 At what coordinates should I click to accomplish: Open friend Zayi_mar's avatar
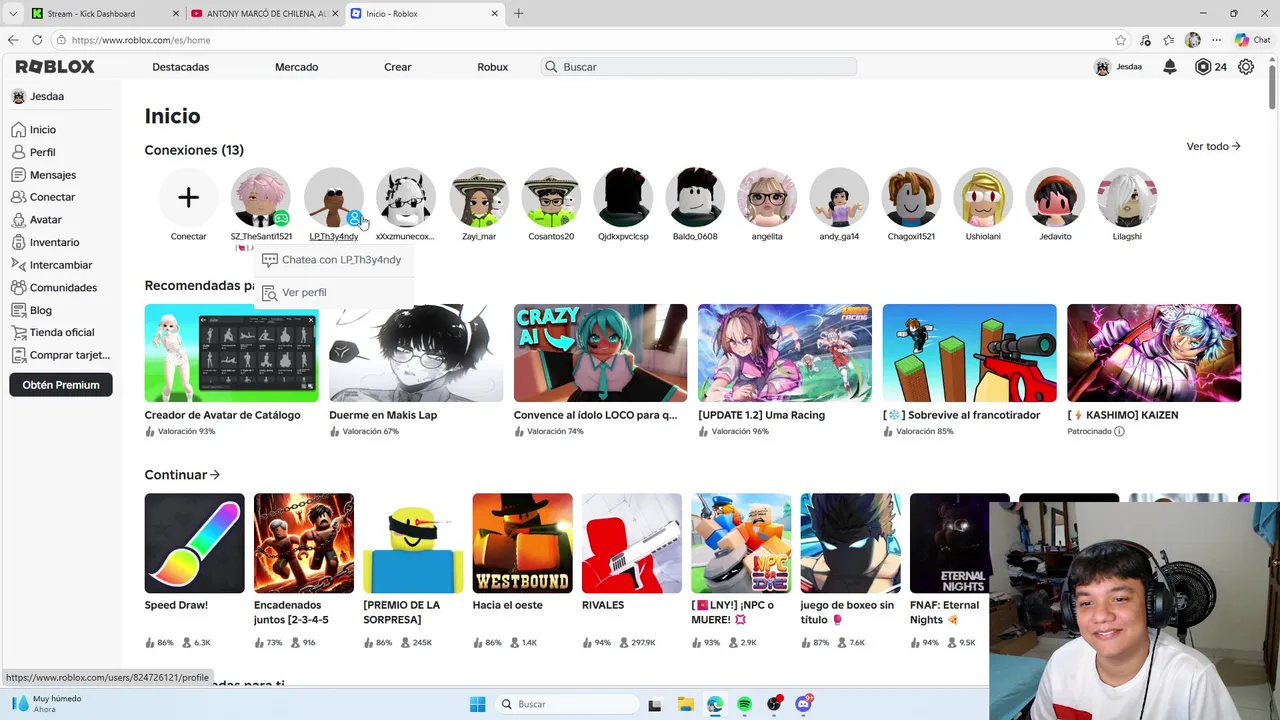click(478, 197)
